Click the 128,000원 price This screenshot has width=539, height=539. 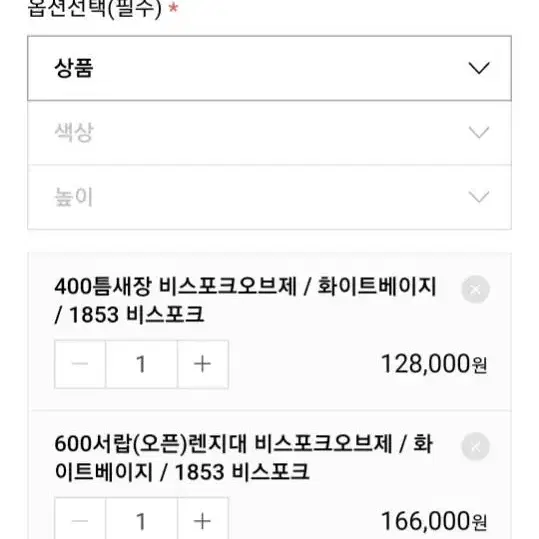(434, 364)
